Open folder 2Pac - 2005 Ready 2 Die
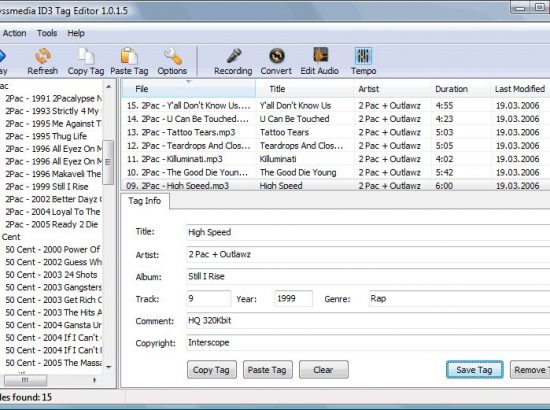The width and height of the screenshot is (550, 410). pos(52,224)
